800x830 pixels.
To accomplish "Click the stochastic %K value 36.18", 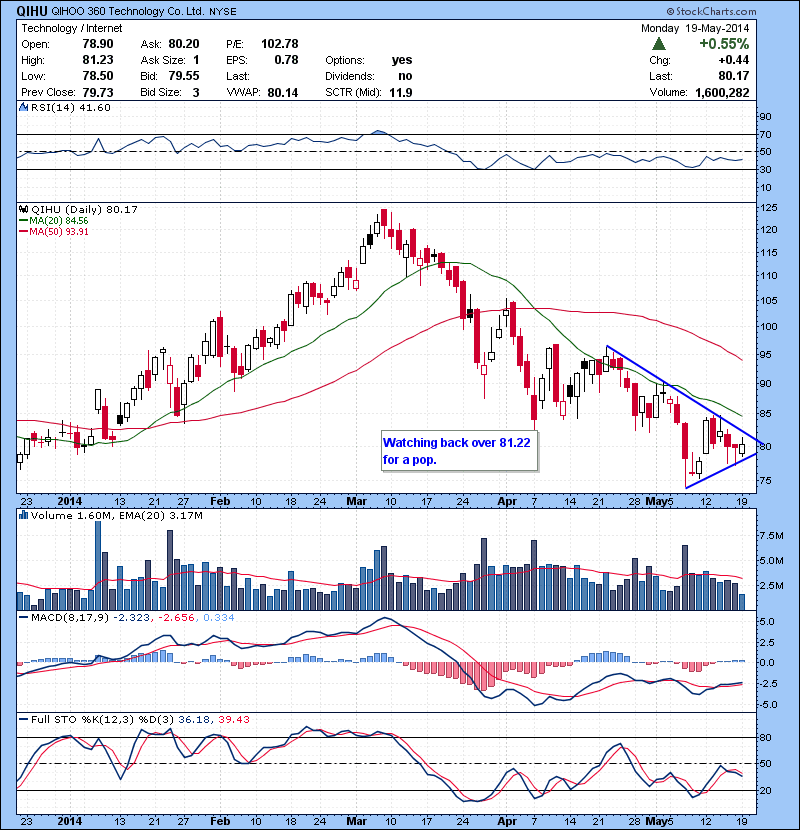I will 192,720.
